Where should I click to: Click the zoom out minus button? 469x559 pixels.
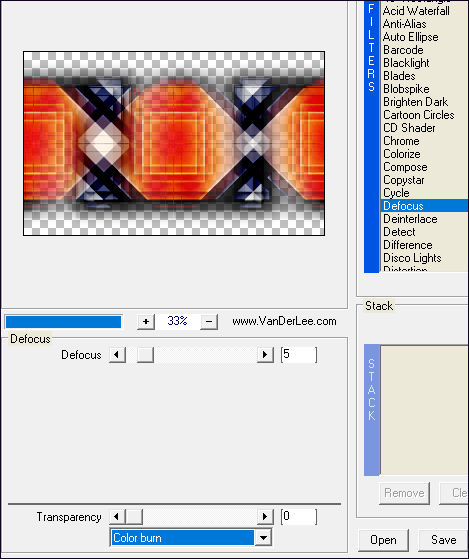pos(209,322)
